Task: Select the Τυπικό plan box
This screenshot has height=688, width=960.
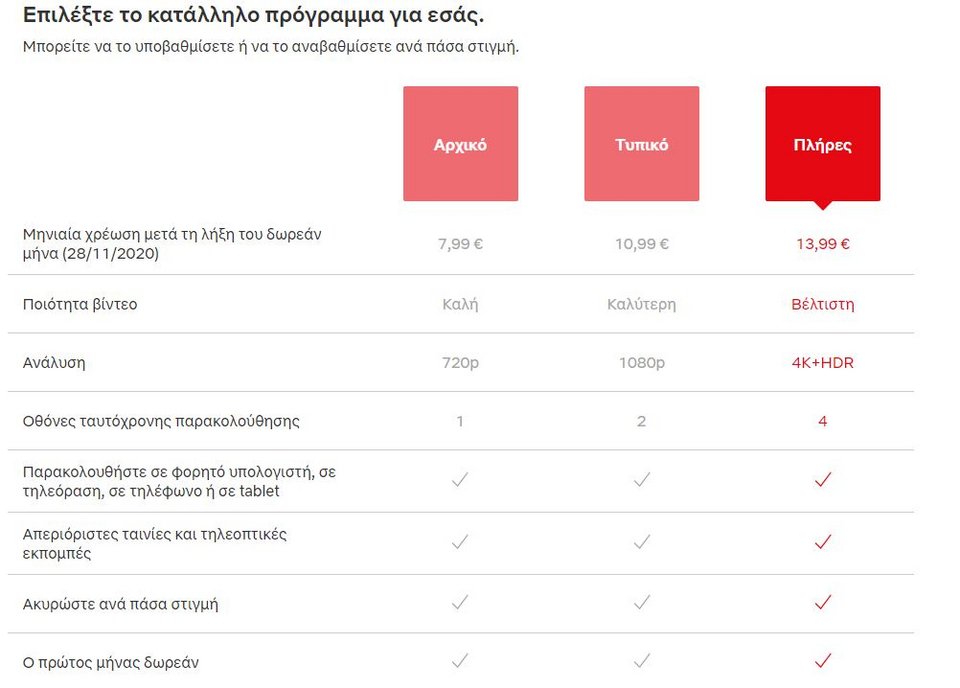Action: 640,143
